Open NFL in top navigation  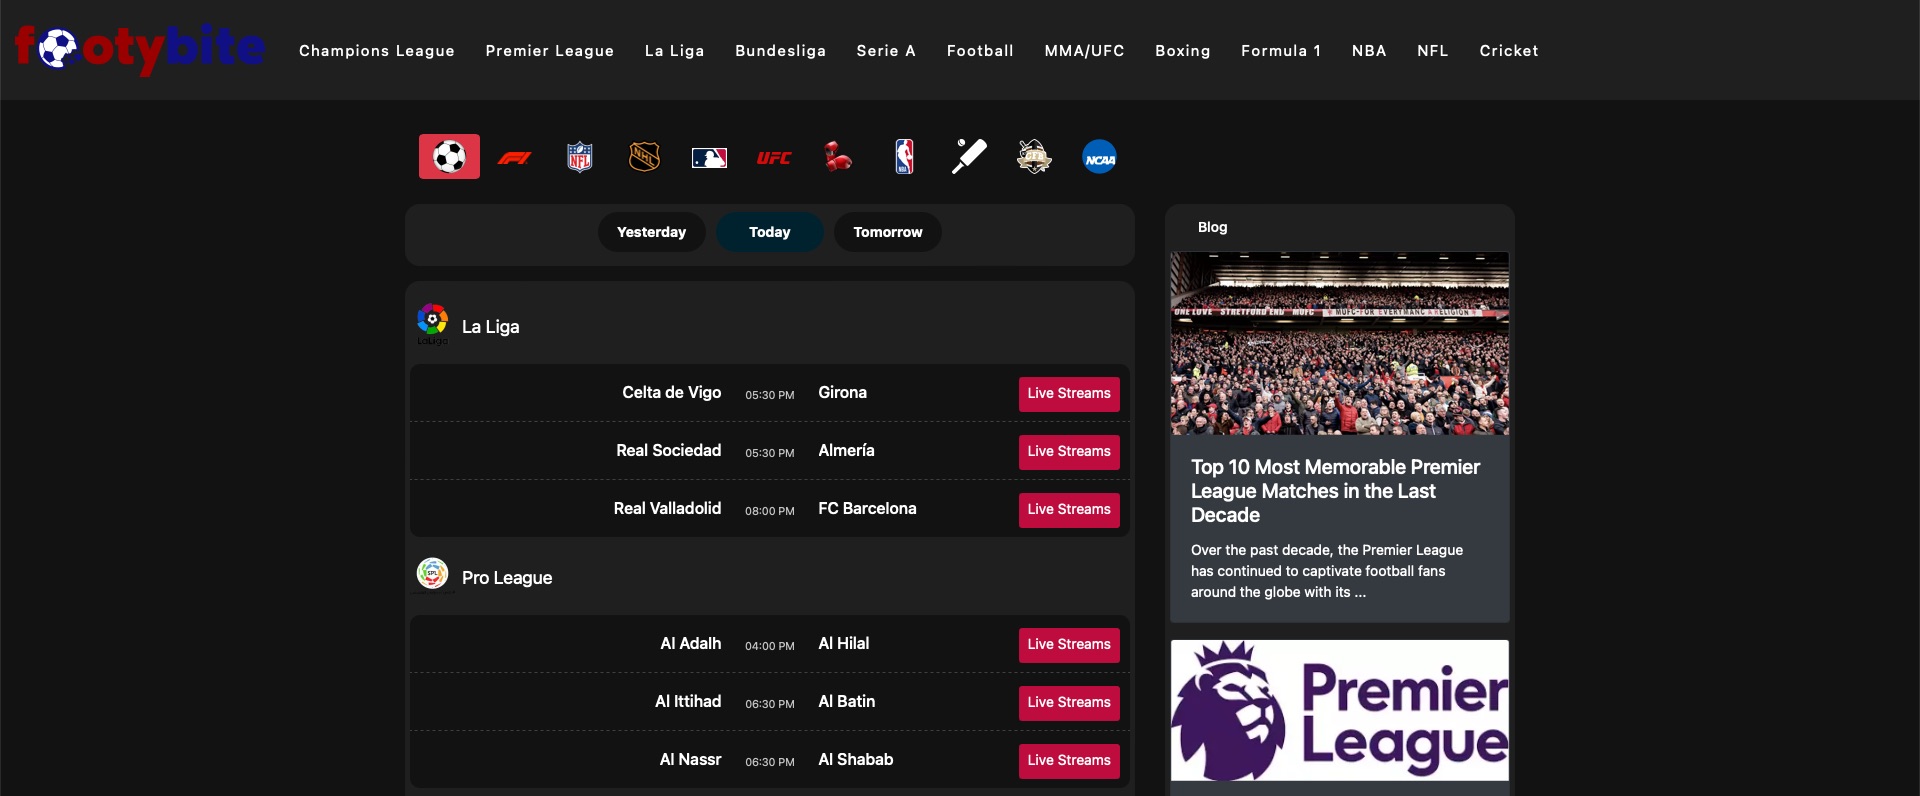pos(1432,50)
